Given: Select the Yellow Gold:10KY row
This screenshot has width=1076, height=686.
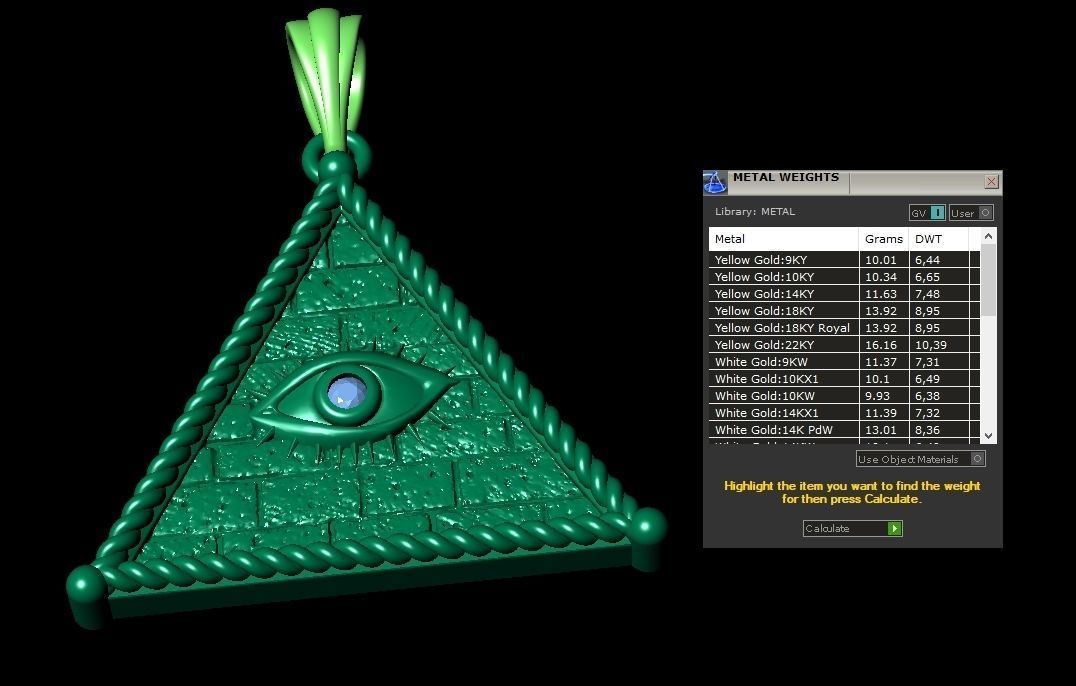Looking at the screenshot, I should point(844,276).
